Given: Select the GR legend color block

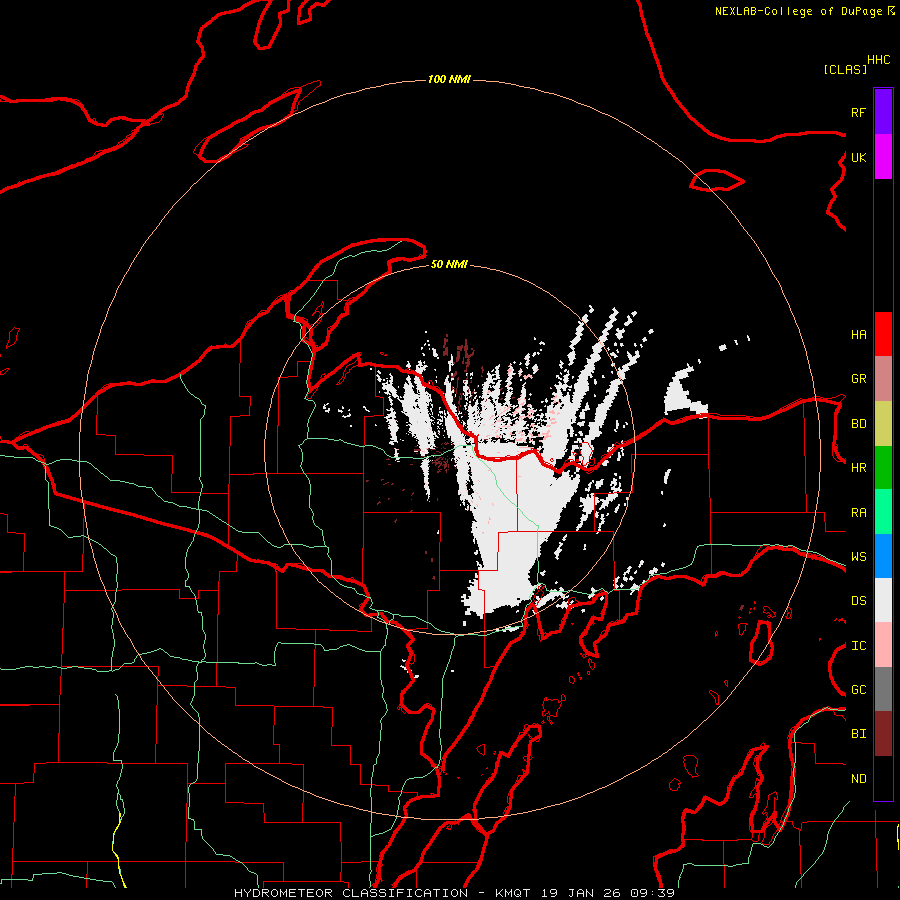Looking at the screenshot, I should click(x=883, y=379).
